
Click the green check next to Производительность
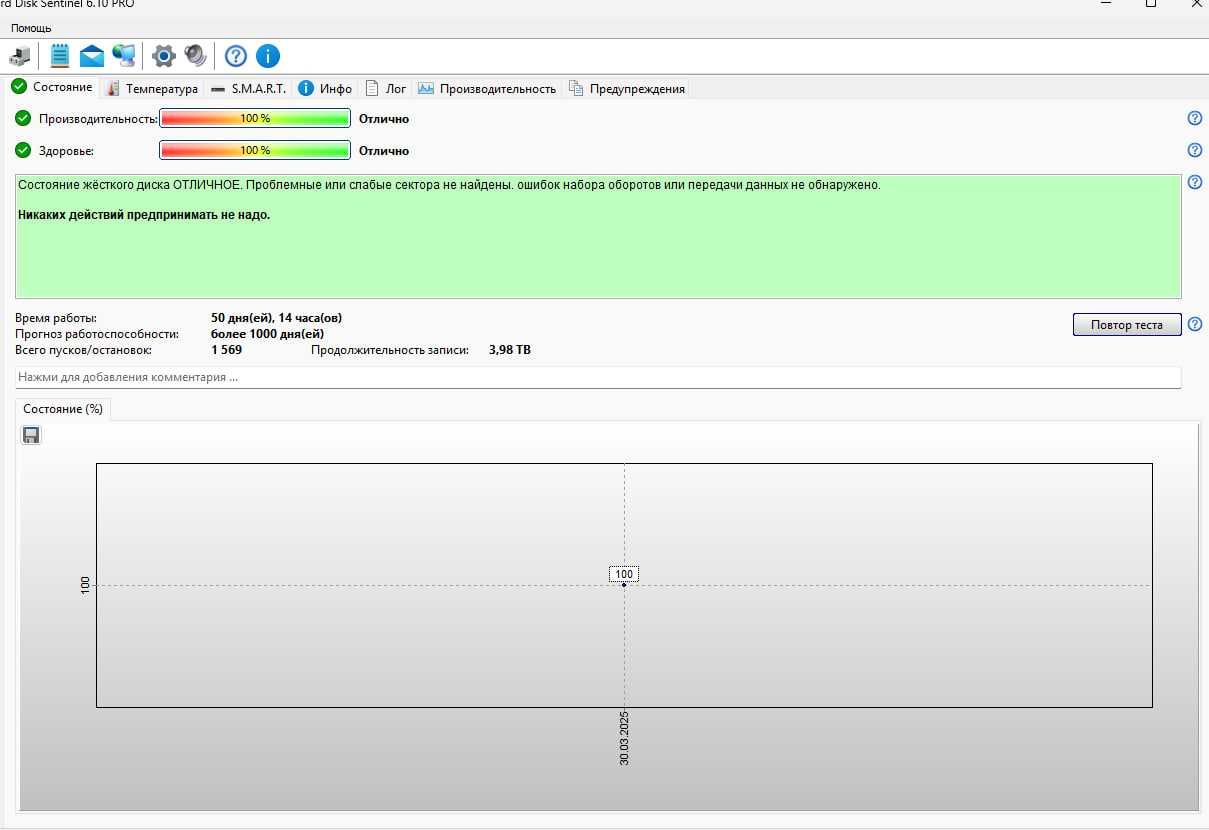[x=23, y=118]
